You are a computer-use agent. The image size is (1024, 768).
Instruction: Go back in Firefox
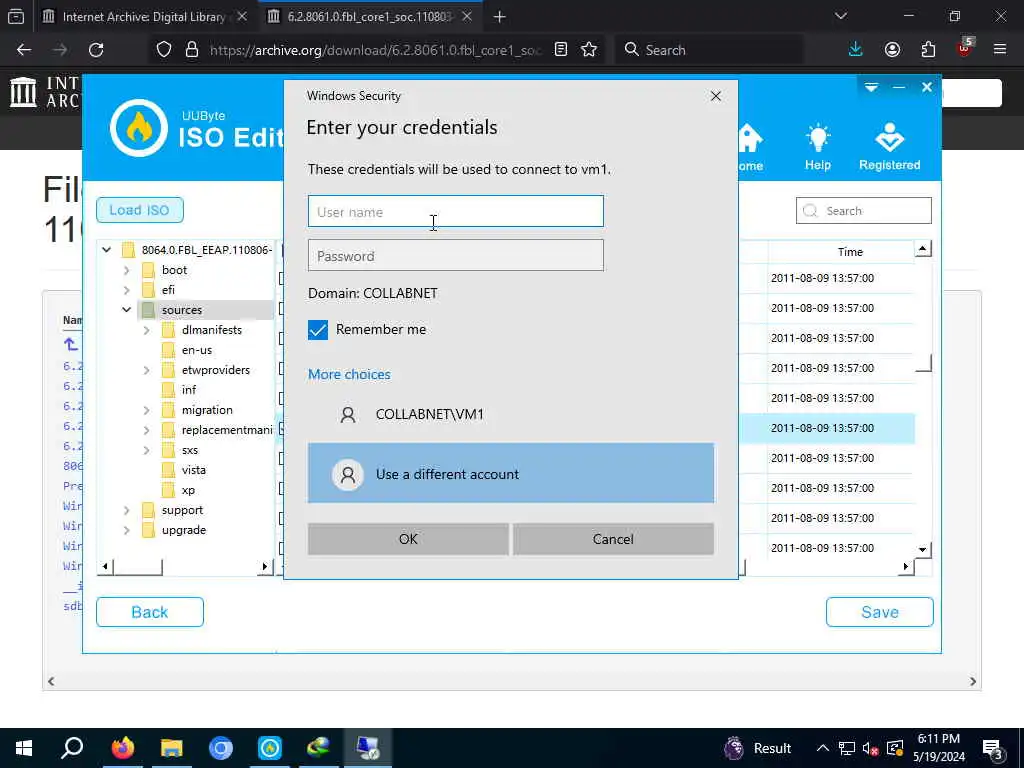(x=24, y=50)
